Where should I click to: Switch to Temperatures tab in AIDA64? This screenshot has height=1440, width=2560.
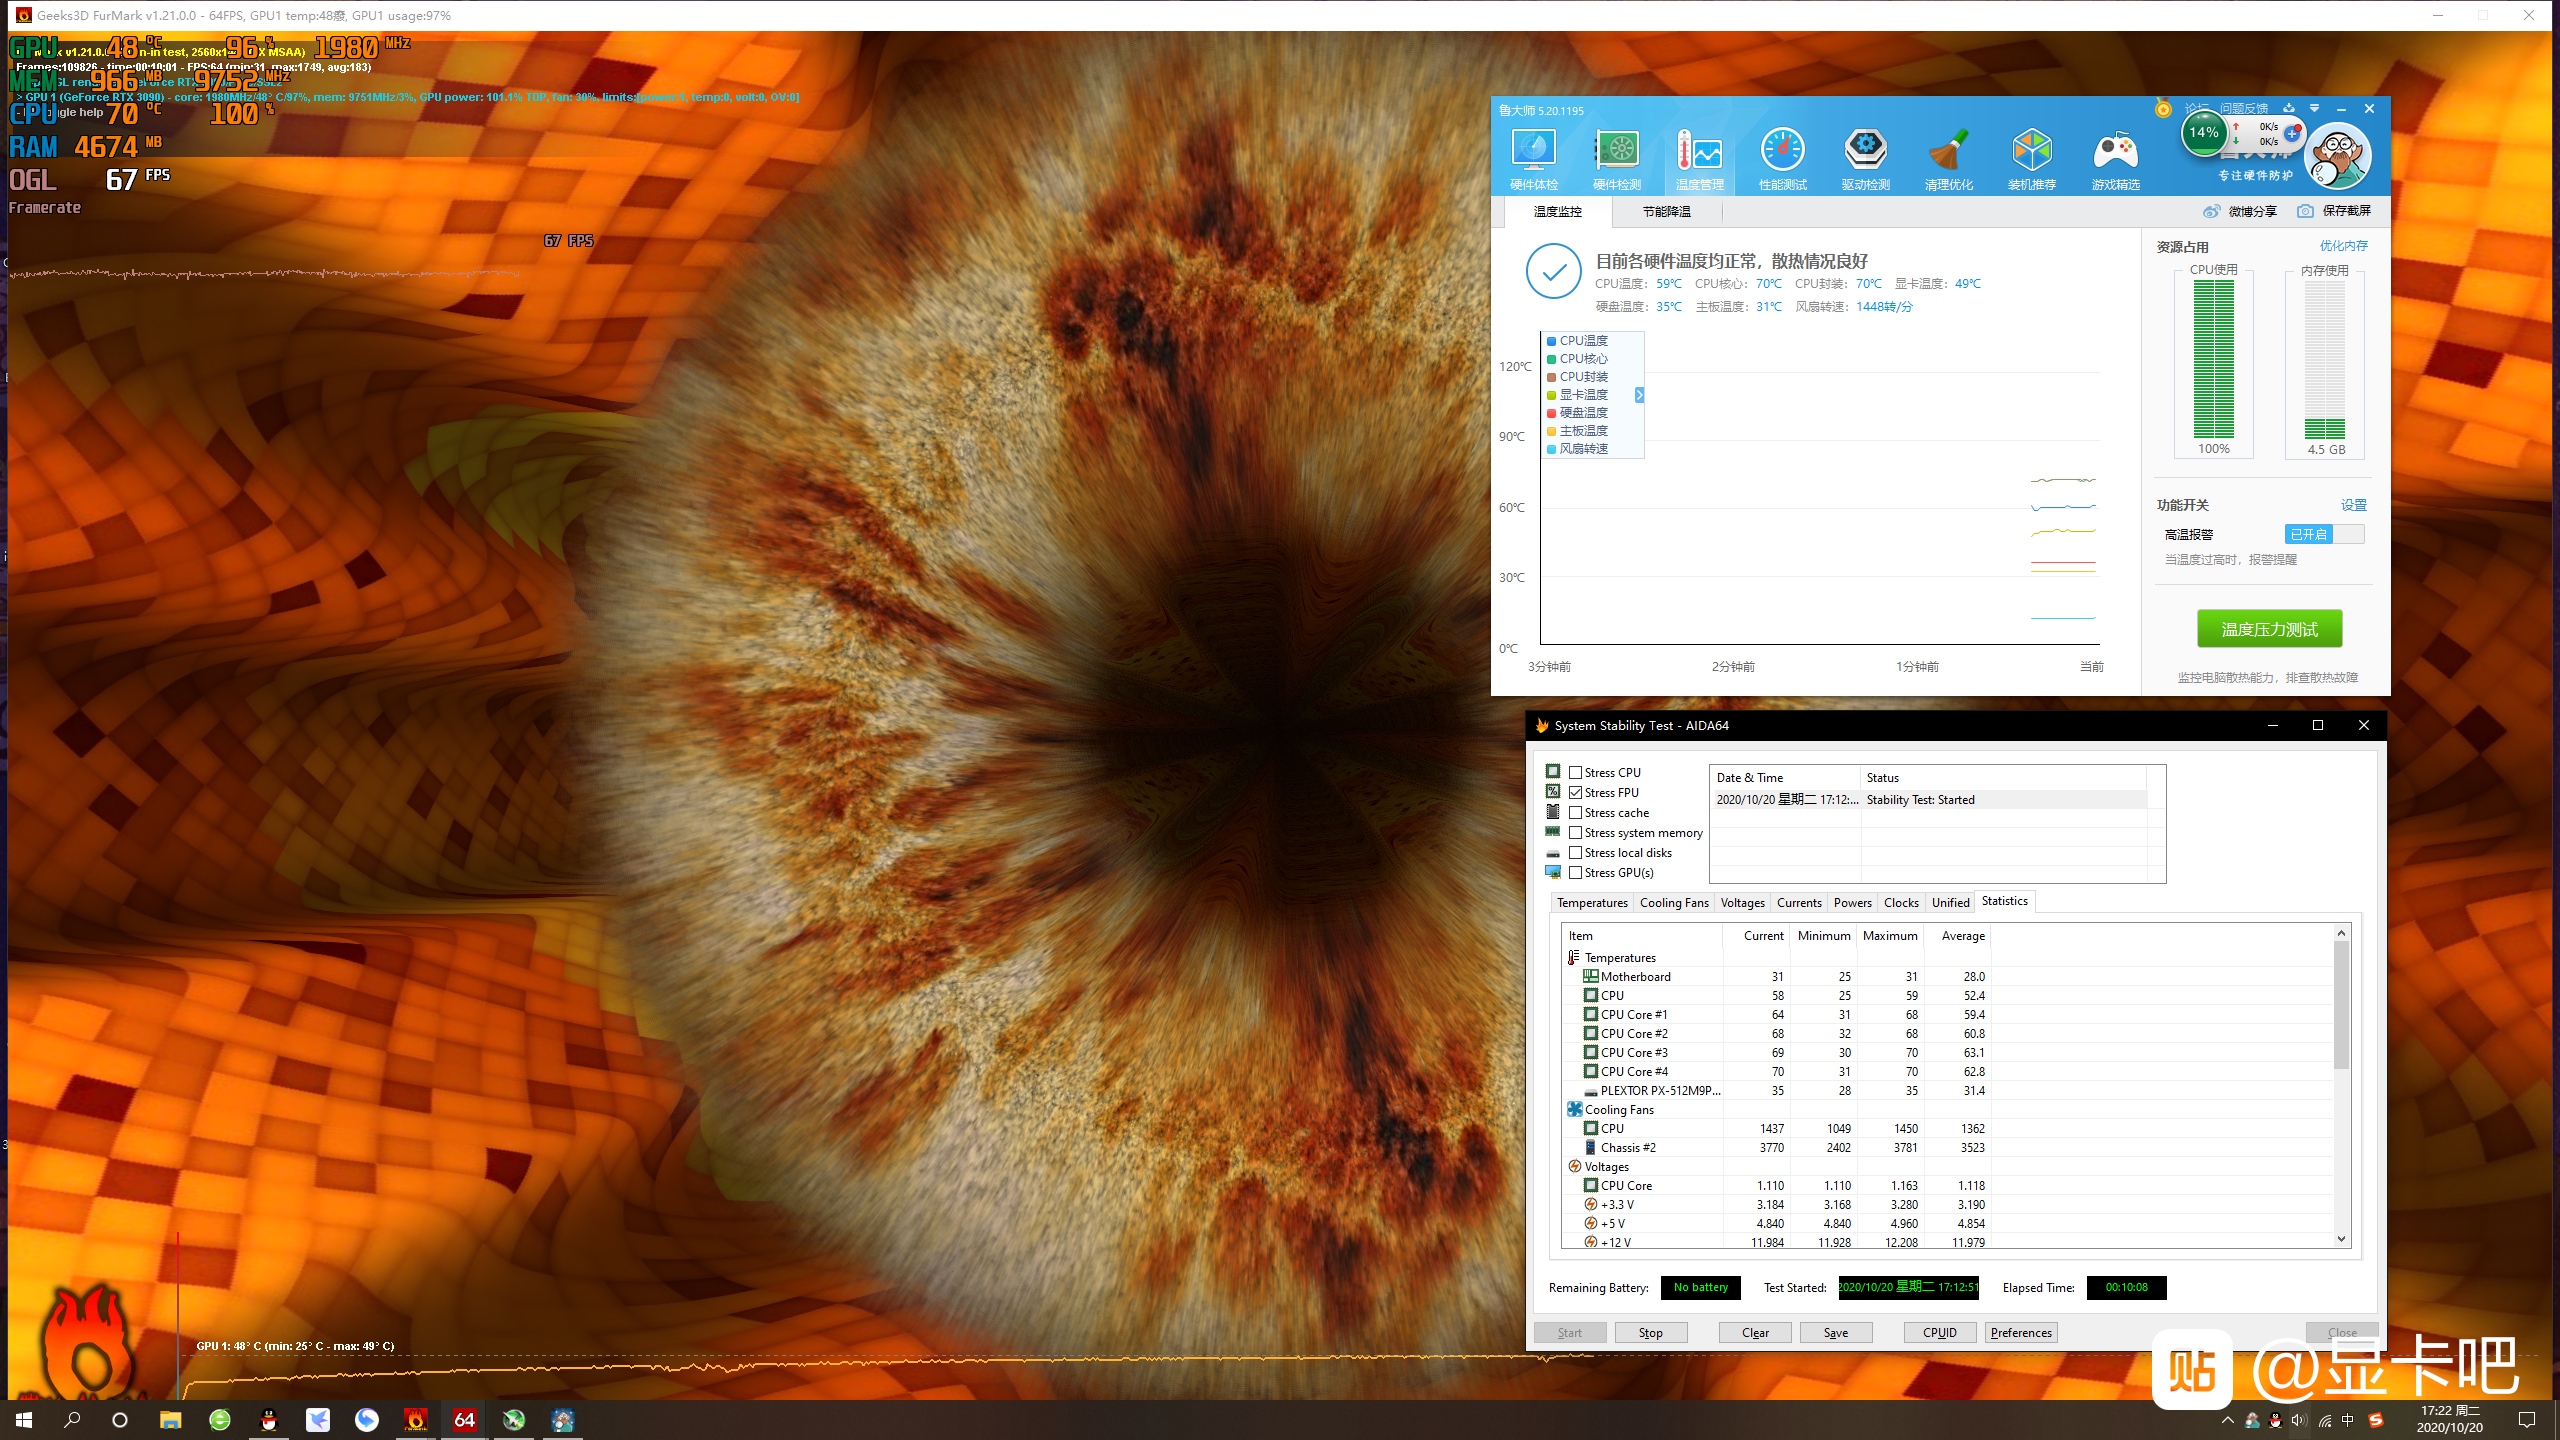pos(1592,902)
